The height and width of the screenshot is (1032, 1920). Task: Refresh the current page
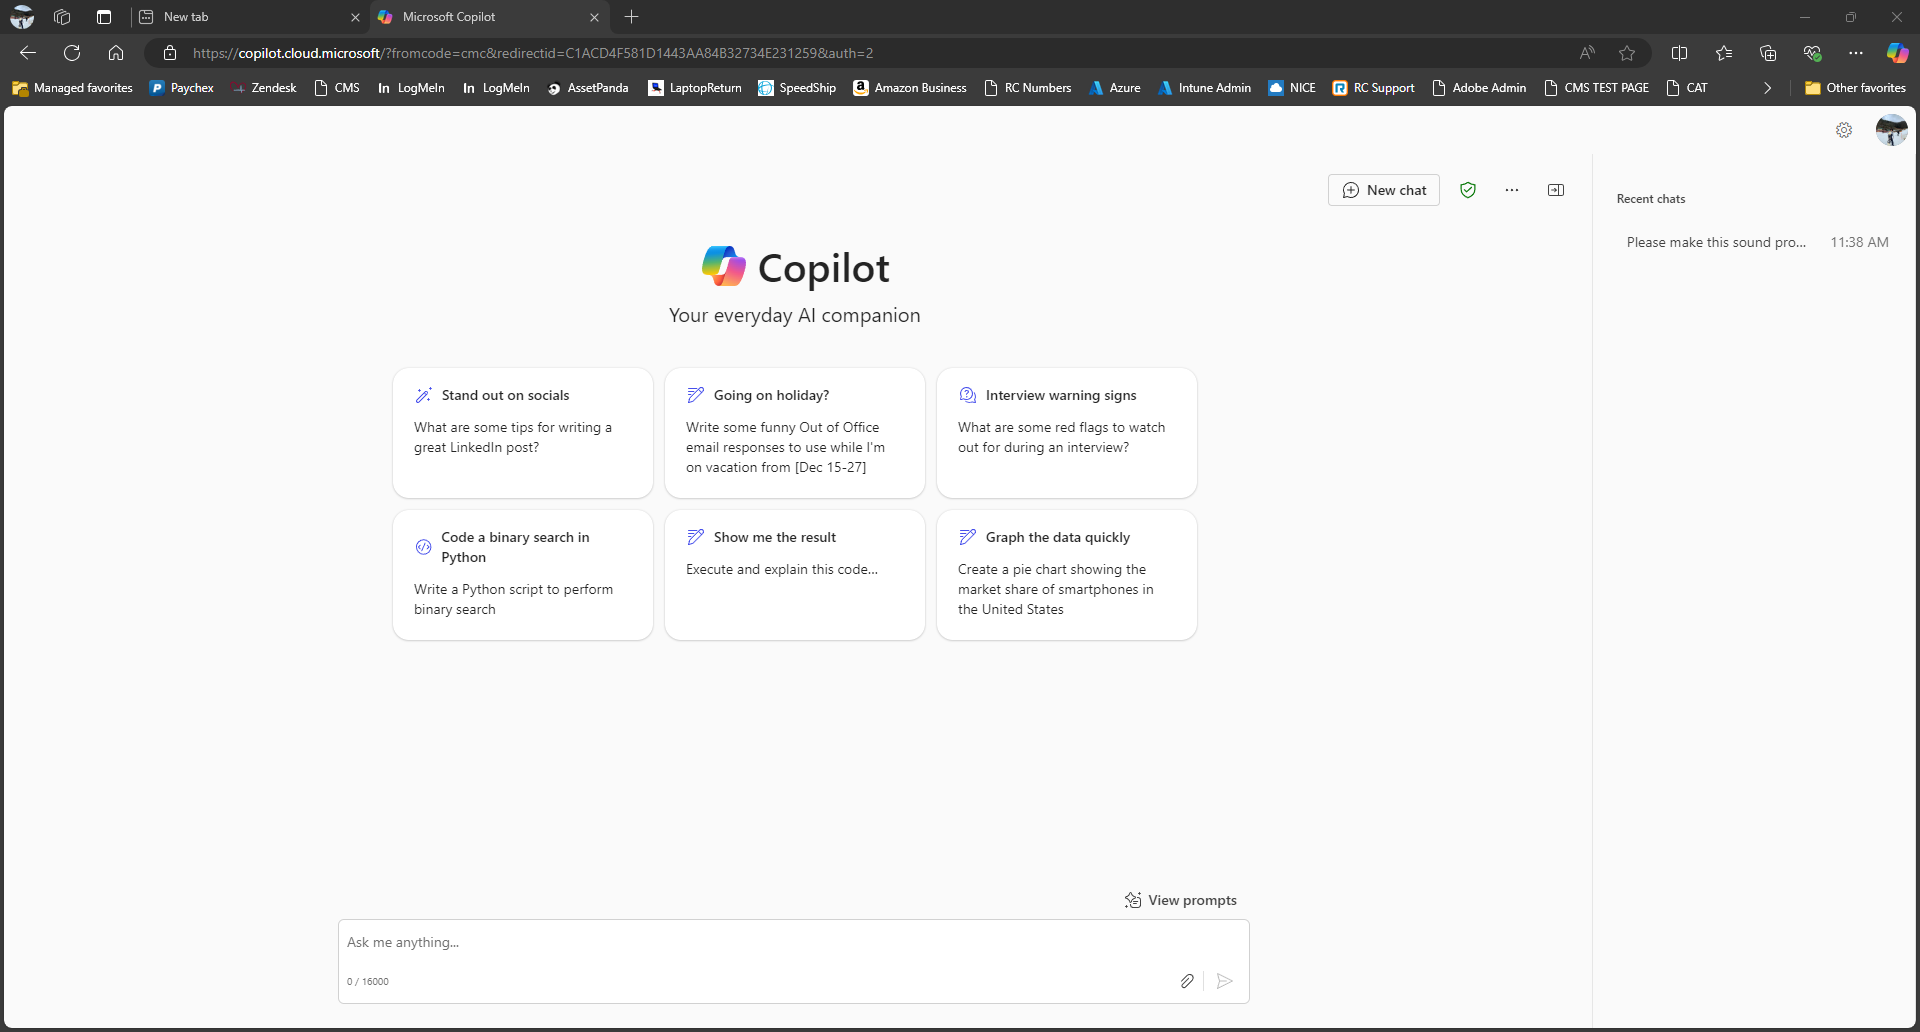coord(72,53)
